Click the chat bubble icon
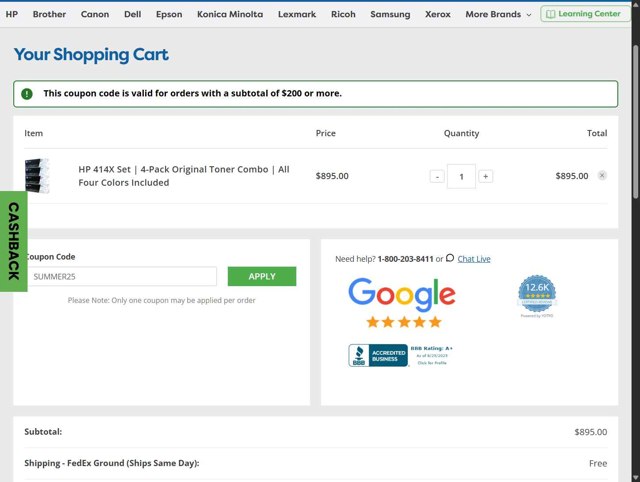640x482 pixels. click(450, 258)
